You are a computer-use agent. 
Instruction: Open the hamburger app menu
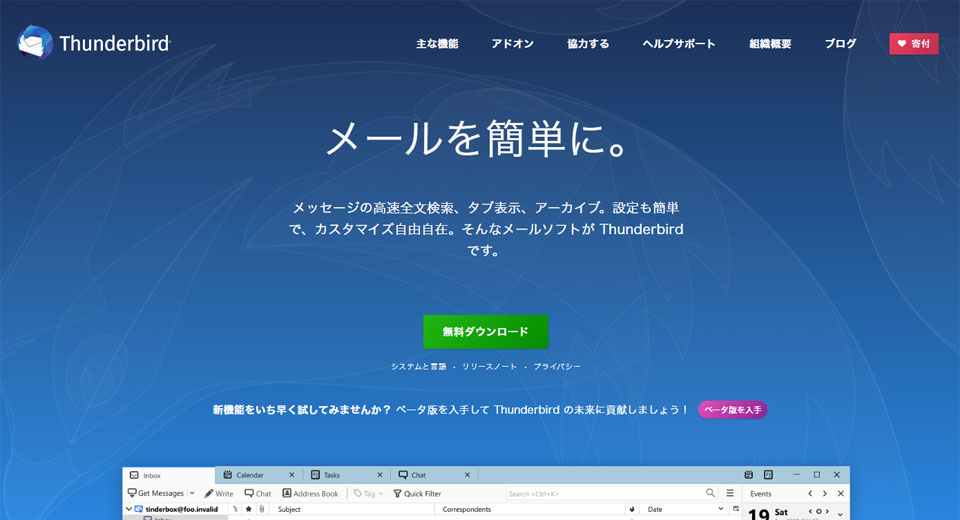point(730,493)
